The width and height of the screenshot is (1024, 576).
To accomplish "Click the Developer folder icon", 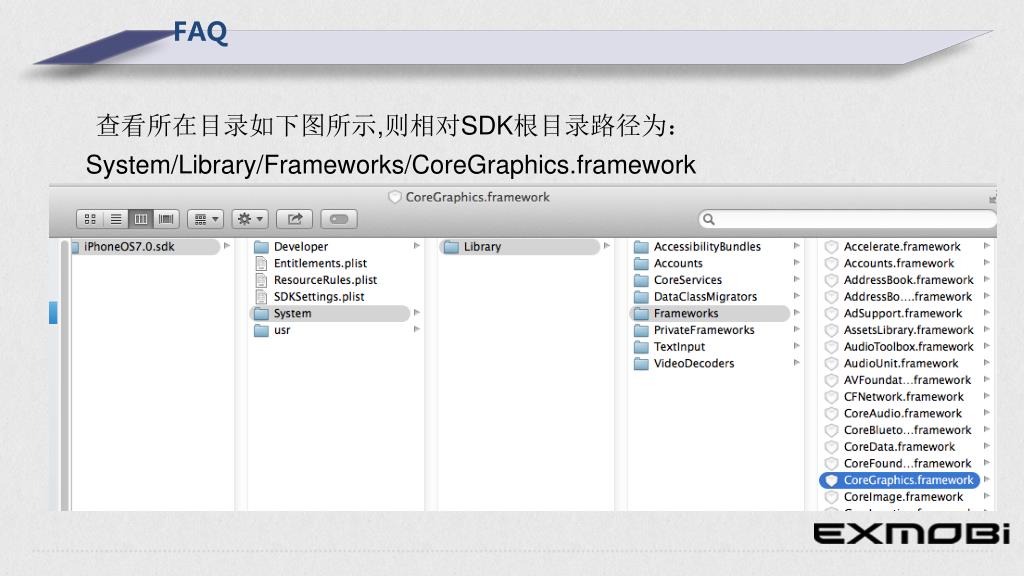I will tap(261, 247).
